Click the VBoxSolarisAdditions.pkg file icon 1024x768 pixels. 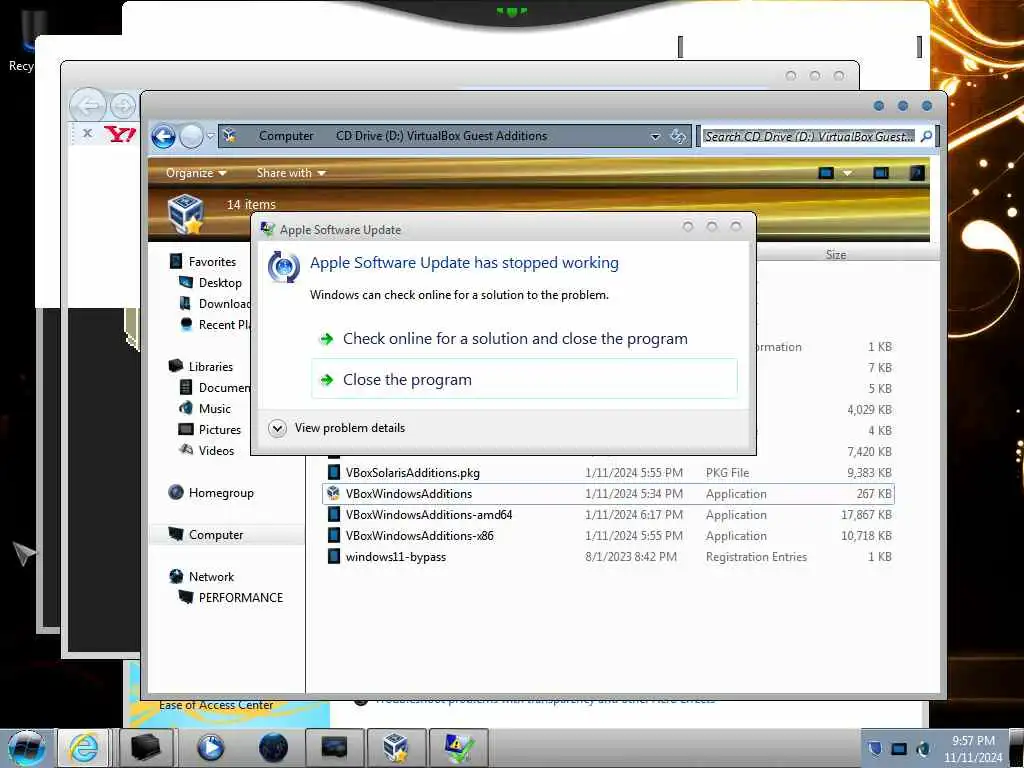point(333,472)
